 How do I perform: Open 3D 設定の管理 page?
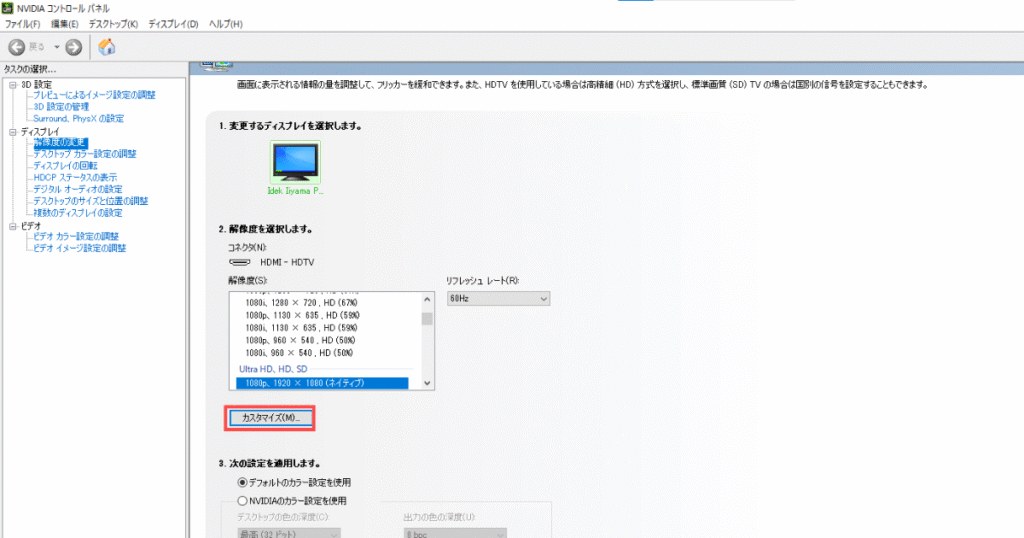pos(61,106)
